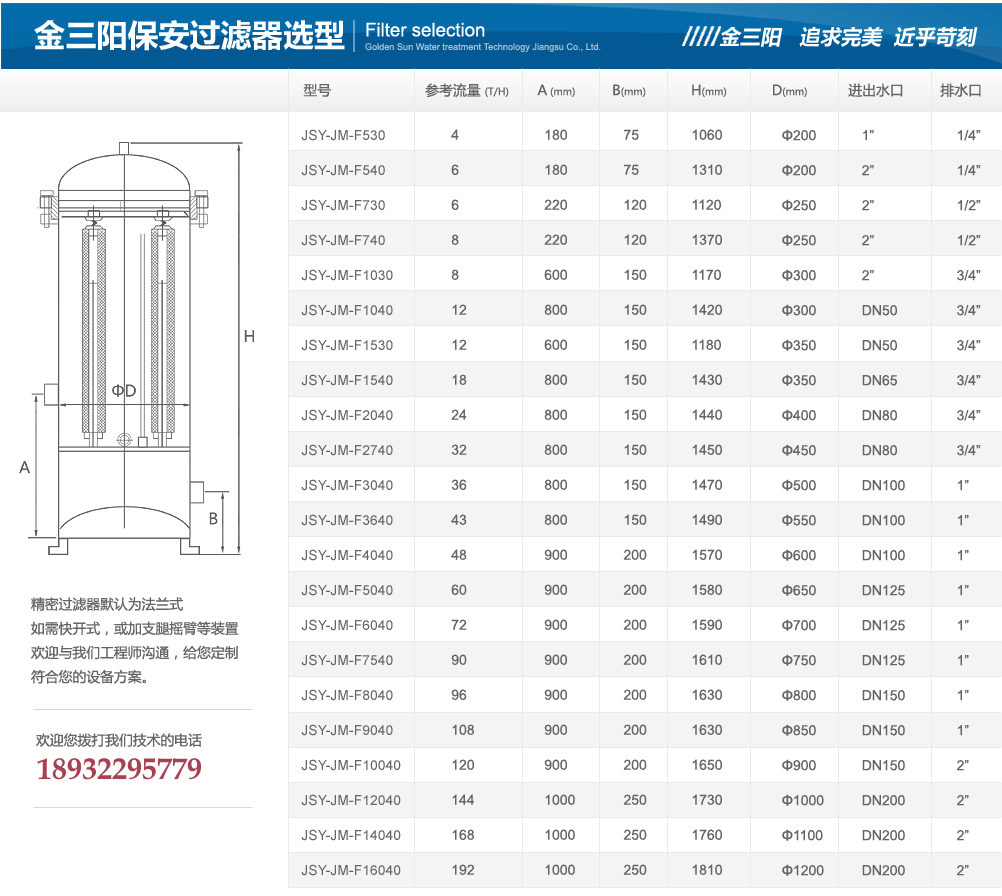Click Φ600 diameter in F4040 row
The image size is (1002, 896).
click(x=799, y=555)
